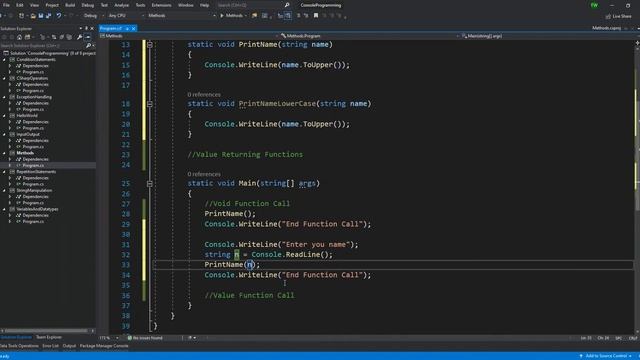Close the Program.cs tab
The image size is (640, 360).
point(133,29)
